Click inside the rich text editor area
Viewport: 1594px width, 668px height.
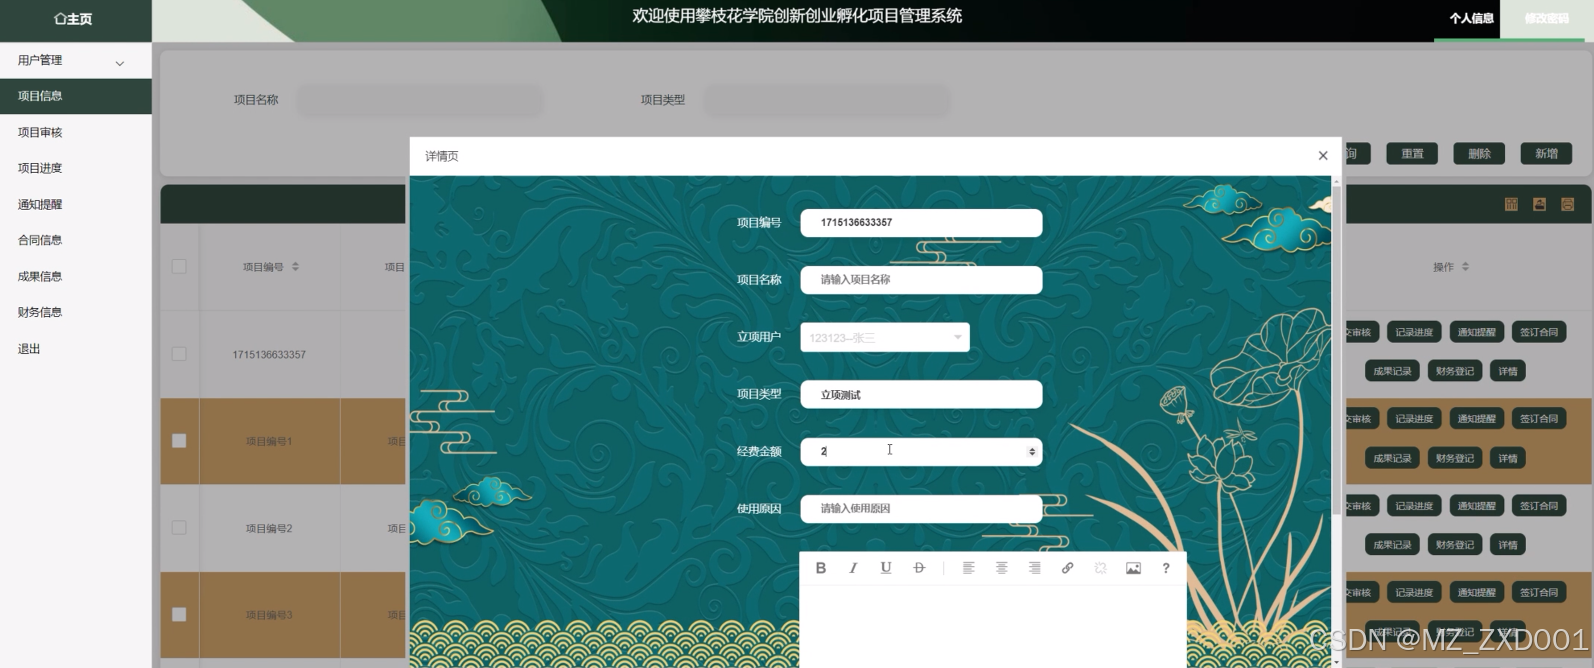(x=993, y=626)
